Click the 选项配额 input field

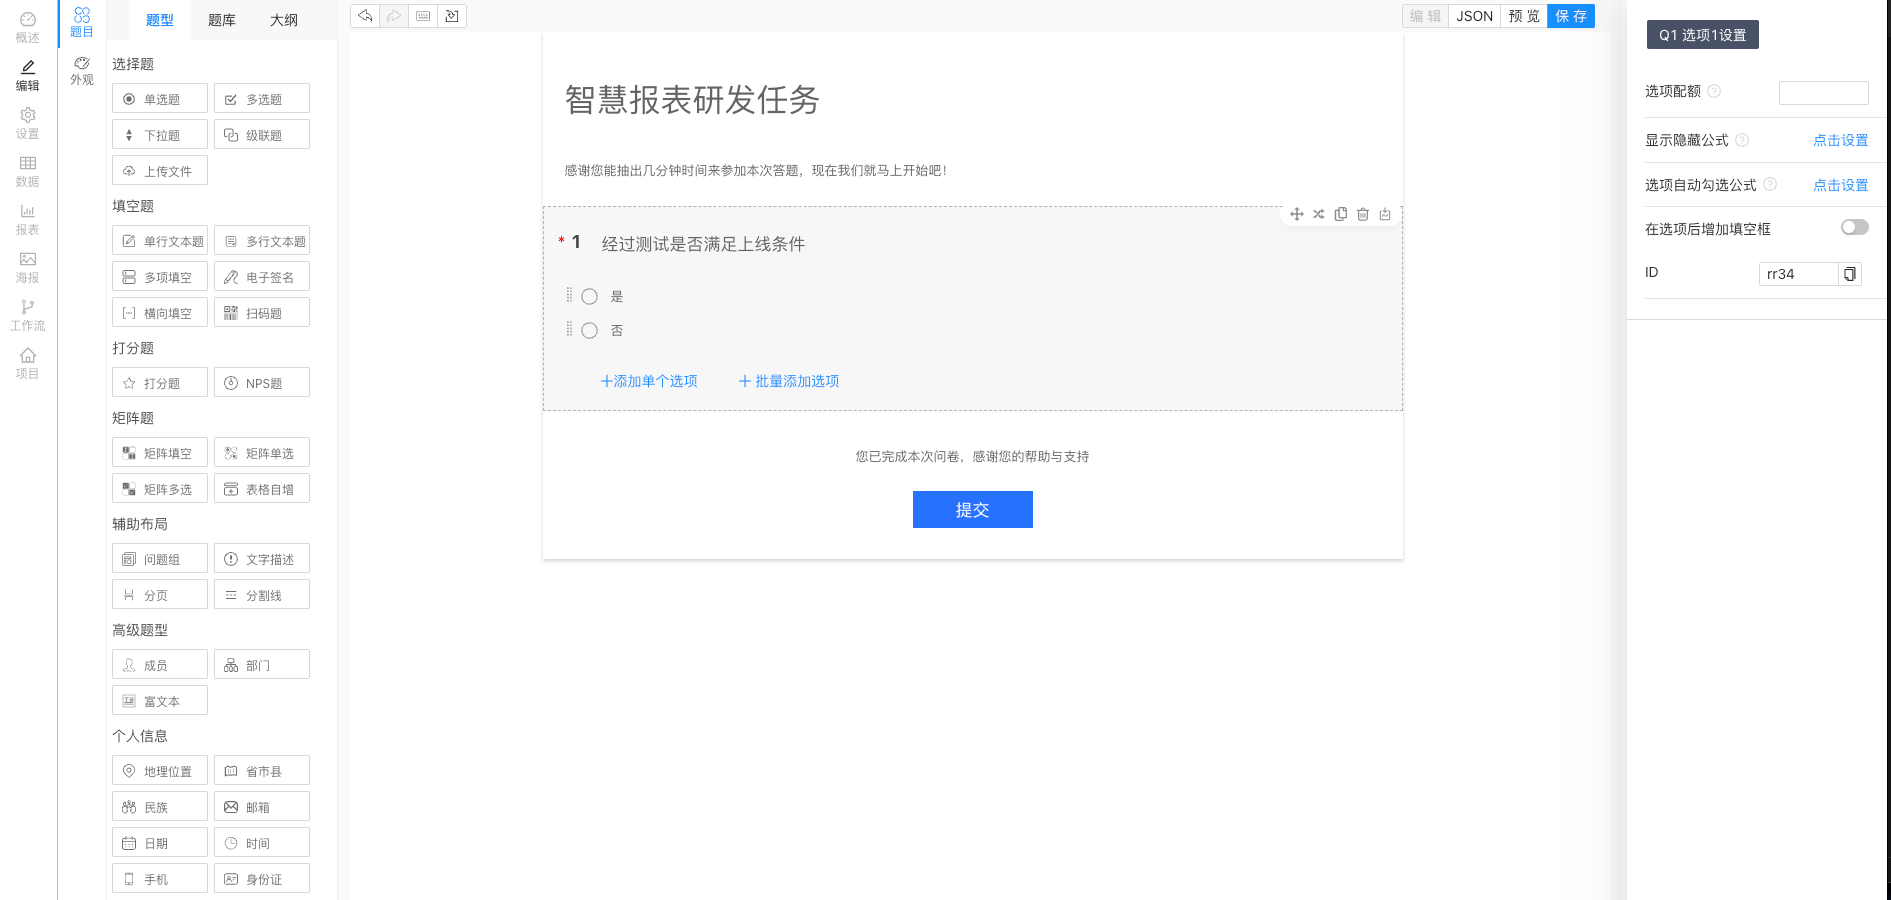click(x=1823, y=92)
